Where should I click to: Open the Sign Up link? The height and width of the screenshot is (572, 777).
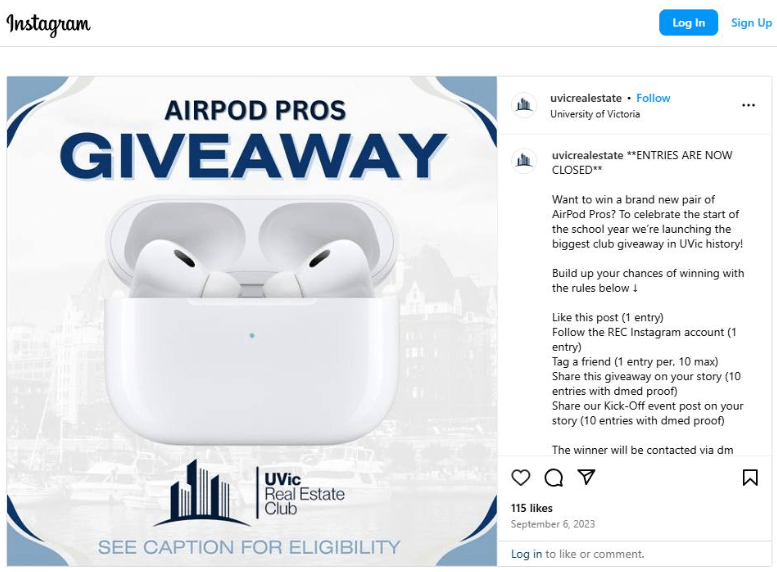[751, 23]
